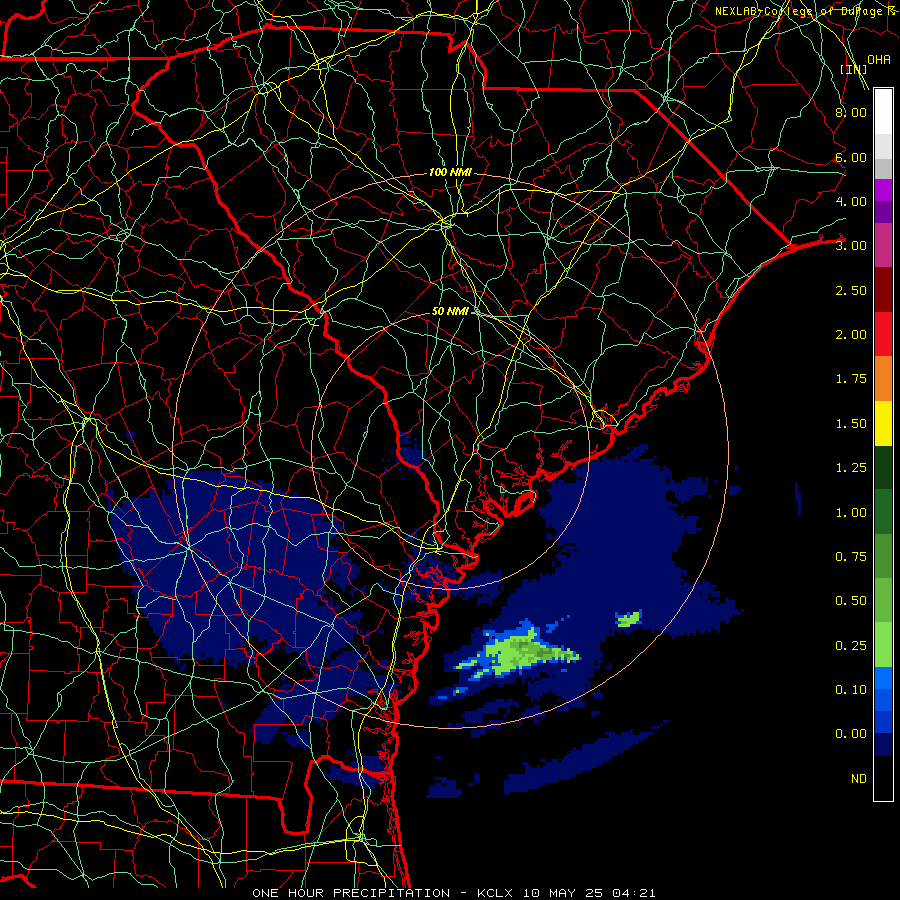Select the bright red legend swatch

click(x=883, y=335)
